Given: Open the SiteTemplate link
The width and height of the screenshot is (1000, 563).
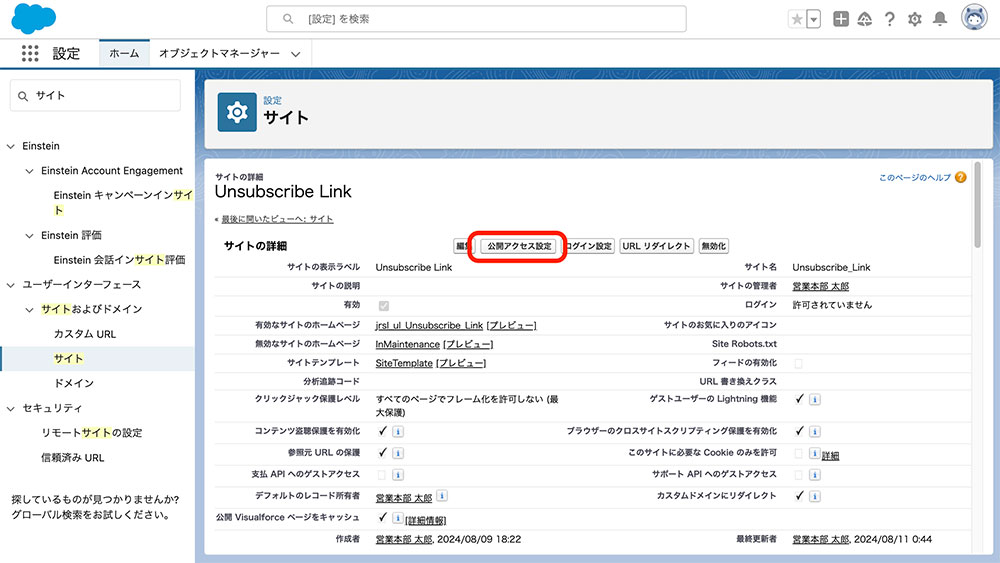Looking at the screenshot, I should [404, 363].
